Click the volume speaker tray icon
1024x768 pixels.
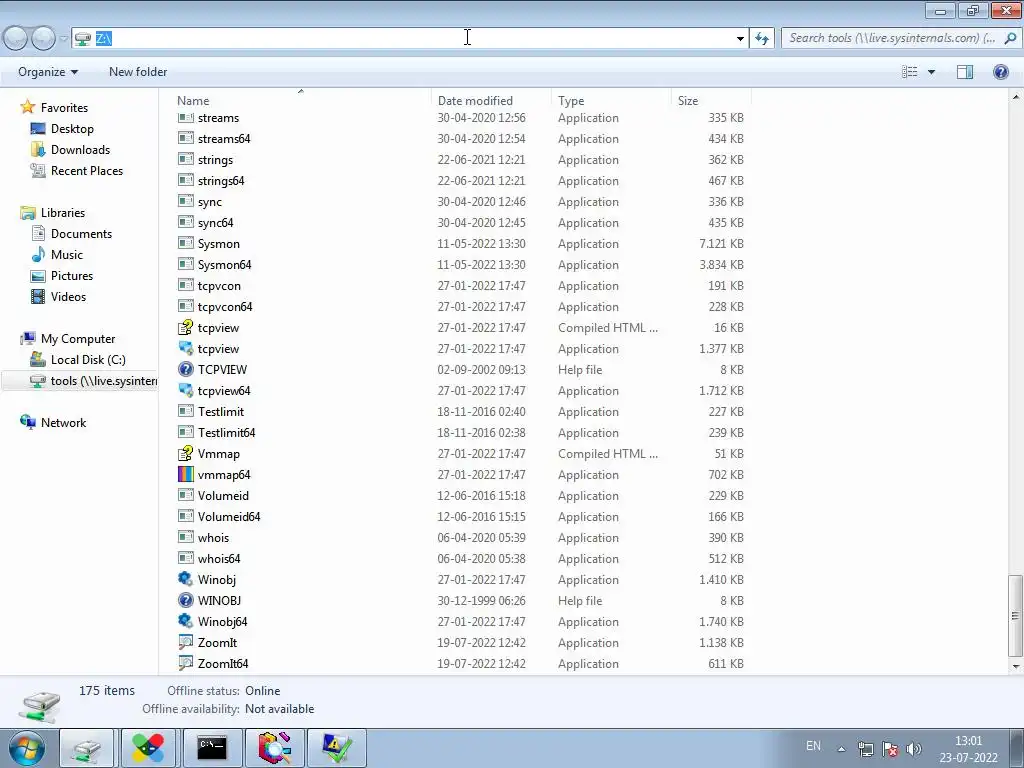(x=914, y=749)
